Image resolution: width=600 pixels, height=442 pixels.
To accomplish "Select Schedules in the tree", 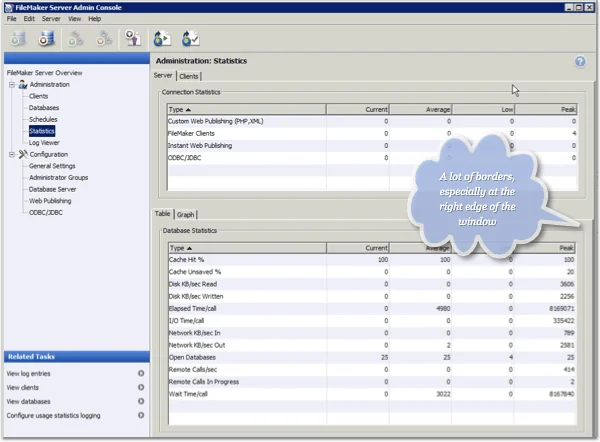I will [43, 119].
